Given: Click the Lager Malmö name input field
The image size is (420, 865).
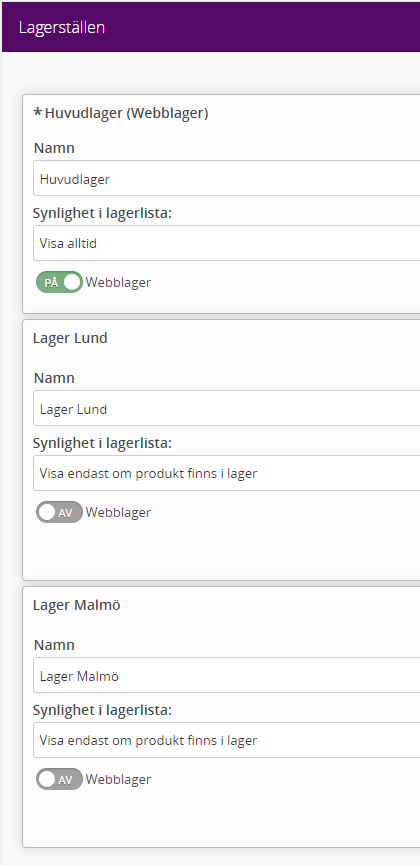Looking at the screenshot, I should (x=226, y=675).
